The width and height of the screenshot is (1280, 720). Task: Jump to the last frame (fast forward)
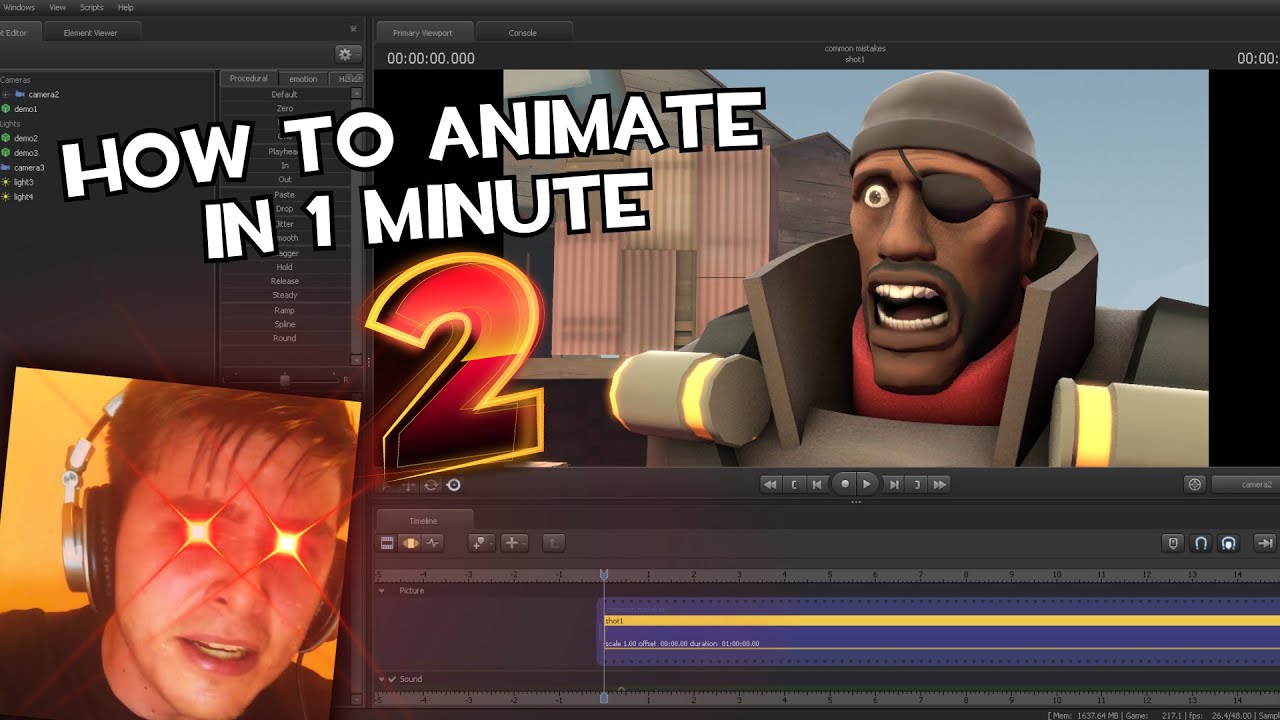[x=940, y=484]
